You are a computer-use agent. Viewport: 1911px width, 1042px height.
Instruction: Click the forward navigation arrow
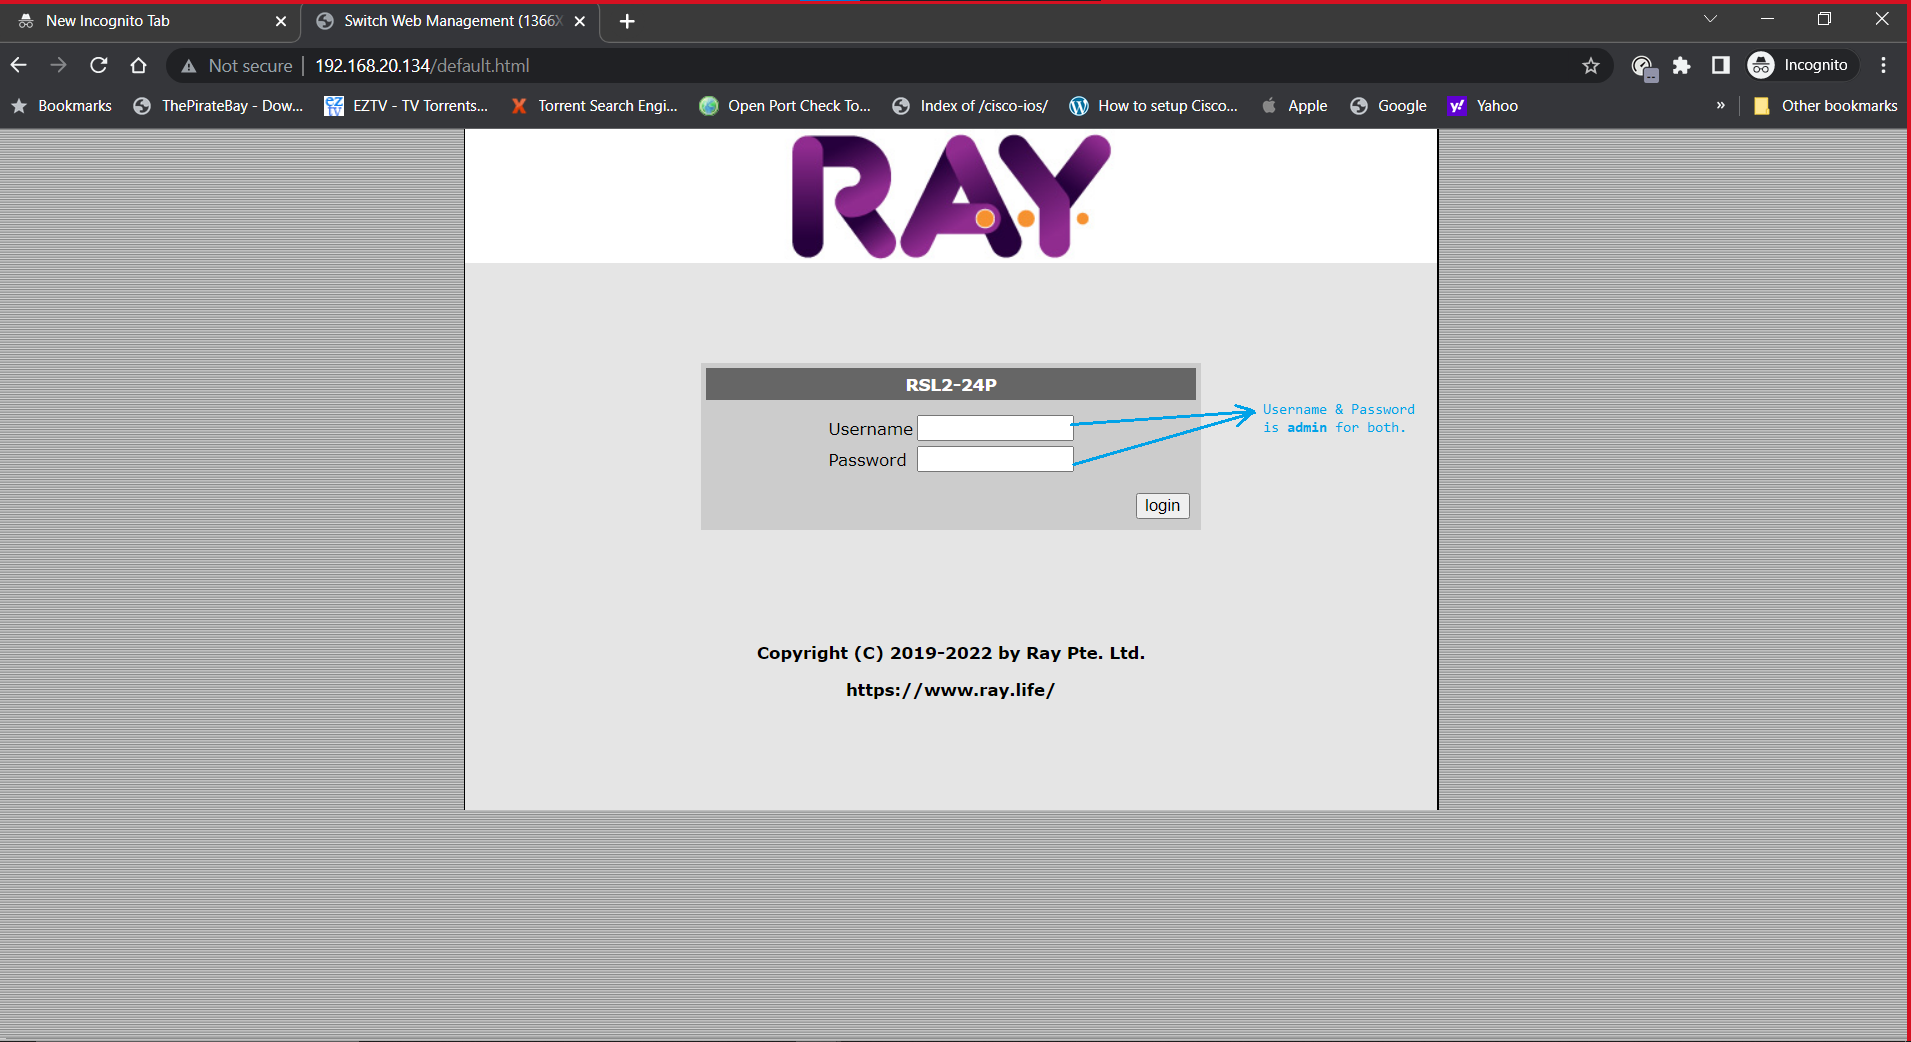tap(59, 65)
